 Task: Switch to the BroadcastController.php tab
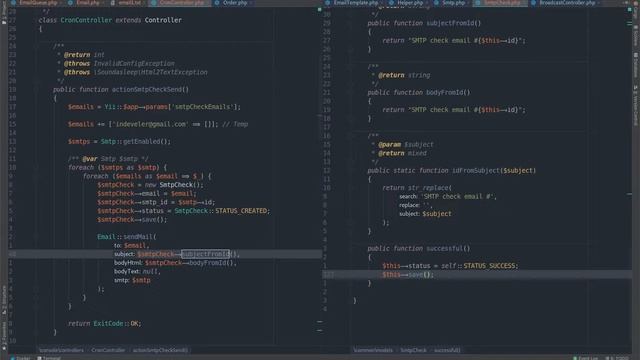567,3
